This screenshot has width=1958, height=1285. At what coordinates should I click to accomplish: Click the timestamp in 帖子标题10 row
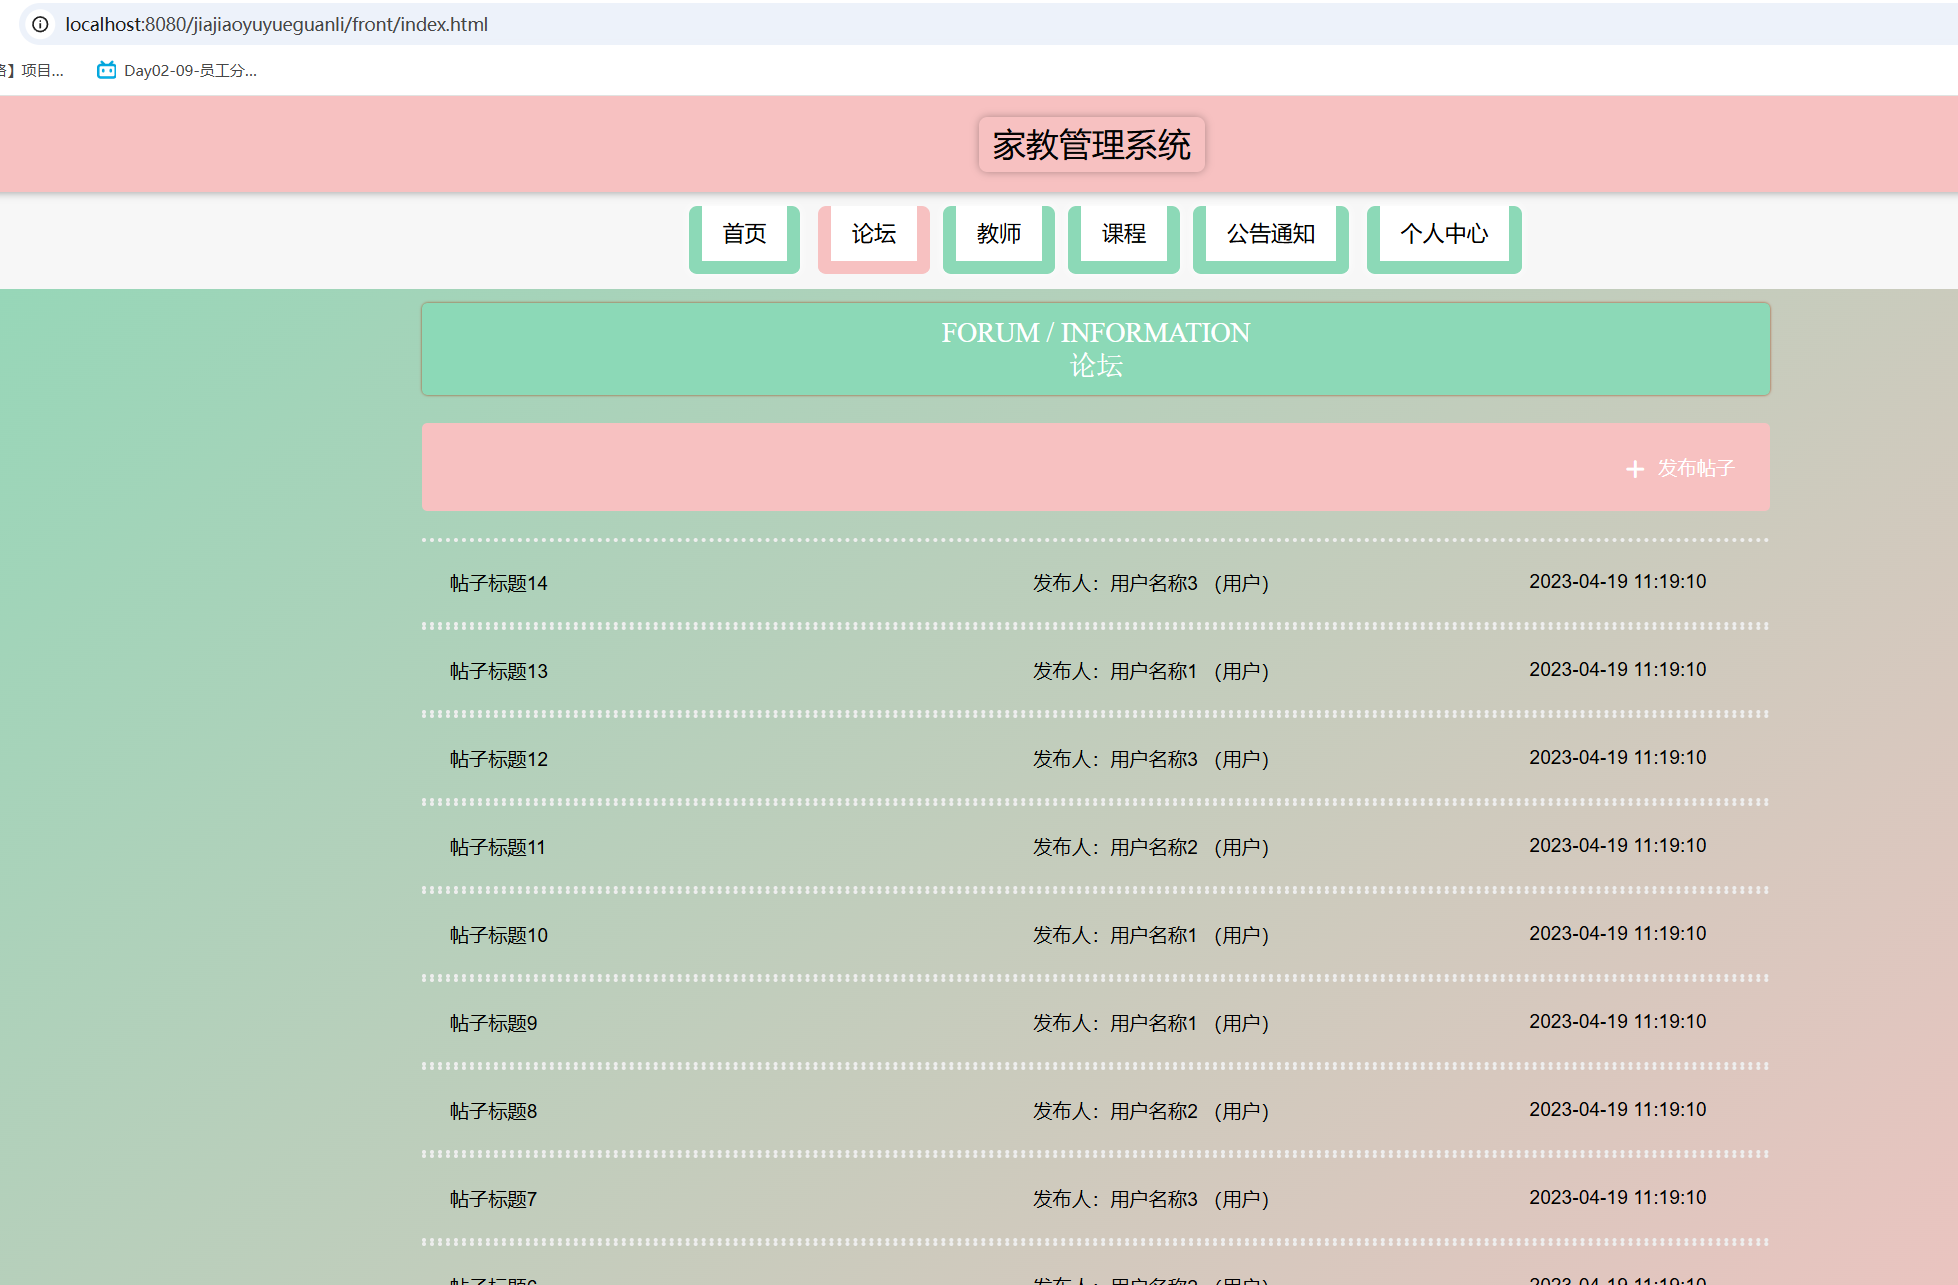coord(1618,934)
